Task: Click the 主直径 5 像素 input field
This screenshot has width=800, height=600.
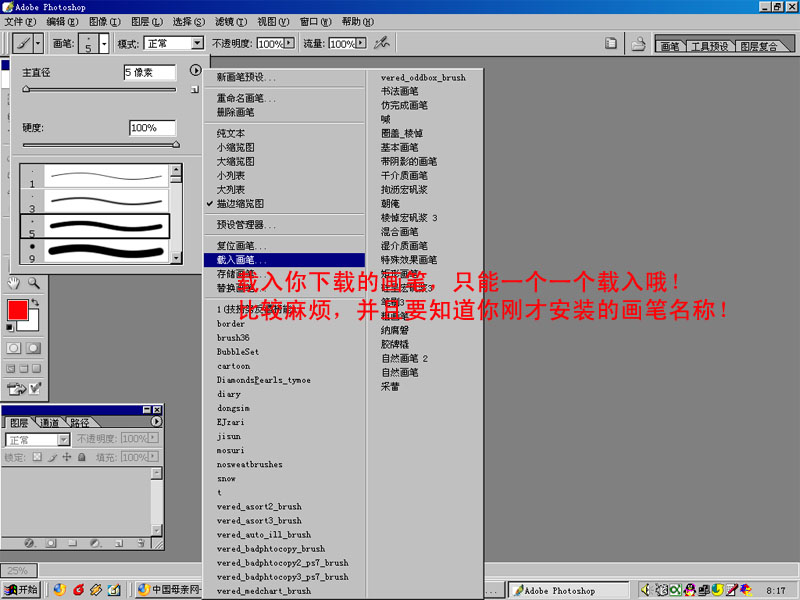Action: pos(150,72)
